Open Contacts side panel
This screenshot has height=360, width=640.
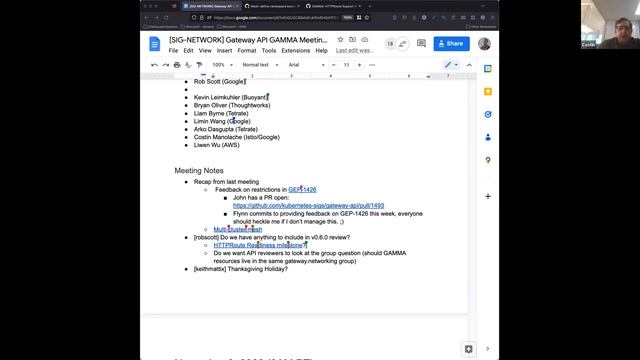coord(488,137)
